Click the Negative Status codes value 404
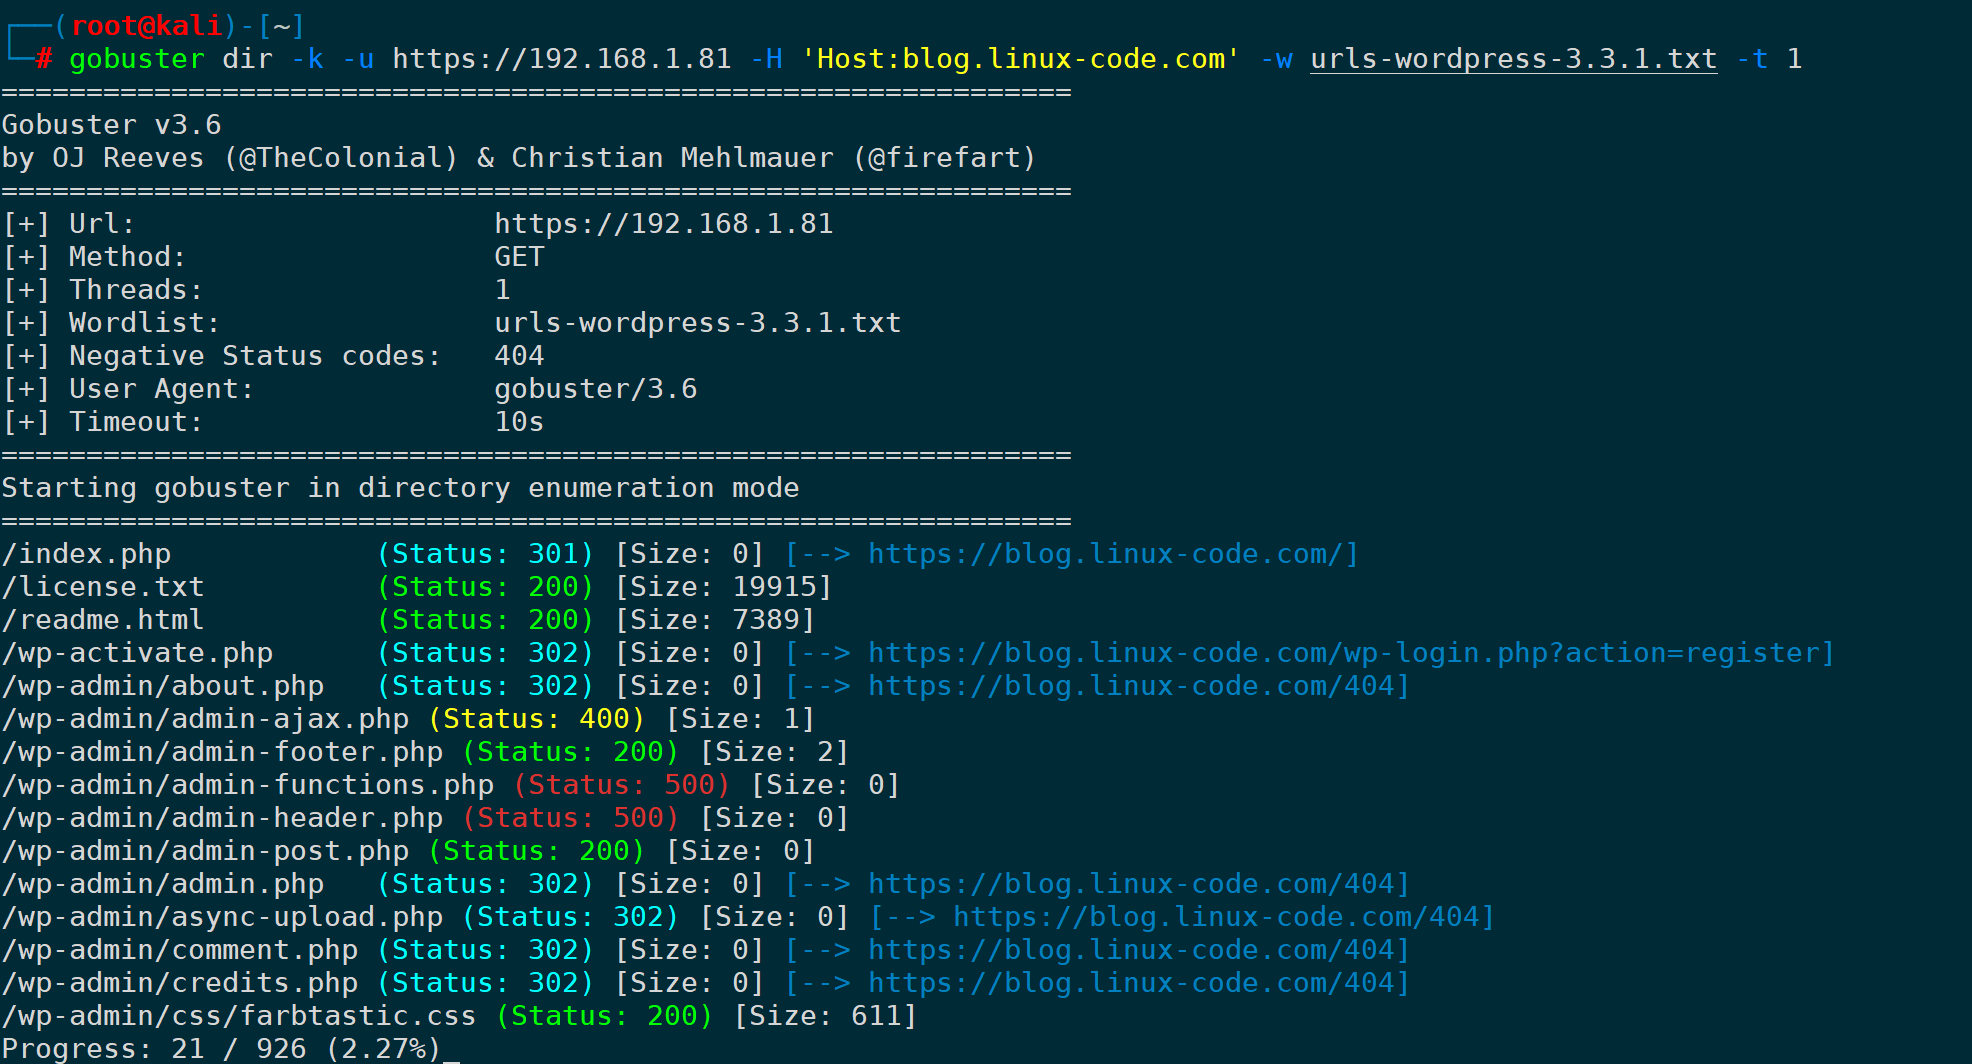This screenshot has height=1064, width=1972. pyautogui.click(x=519, y=356)
